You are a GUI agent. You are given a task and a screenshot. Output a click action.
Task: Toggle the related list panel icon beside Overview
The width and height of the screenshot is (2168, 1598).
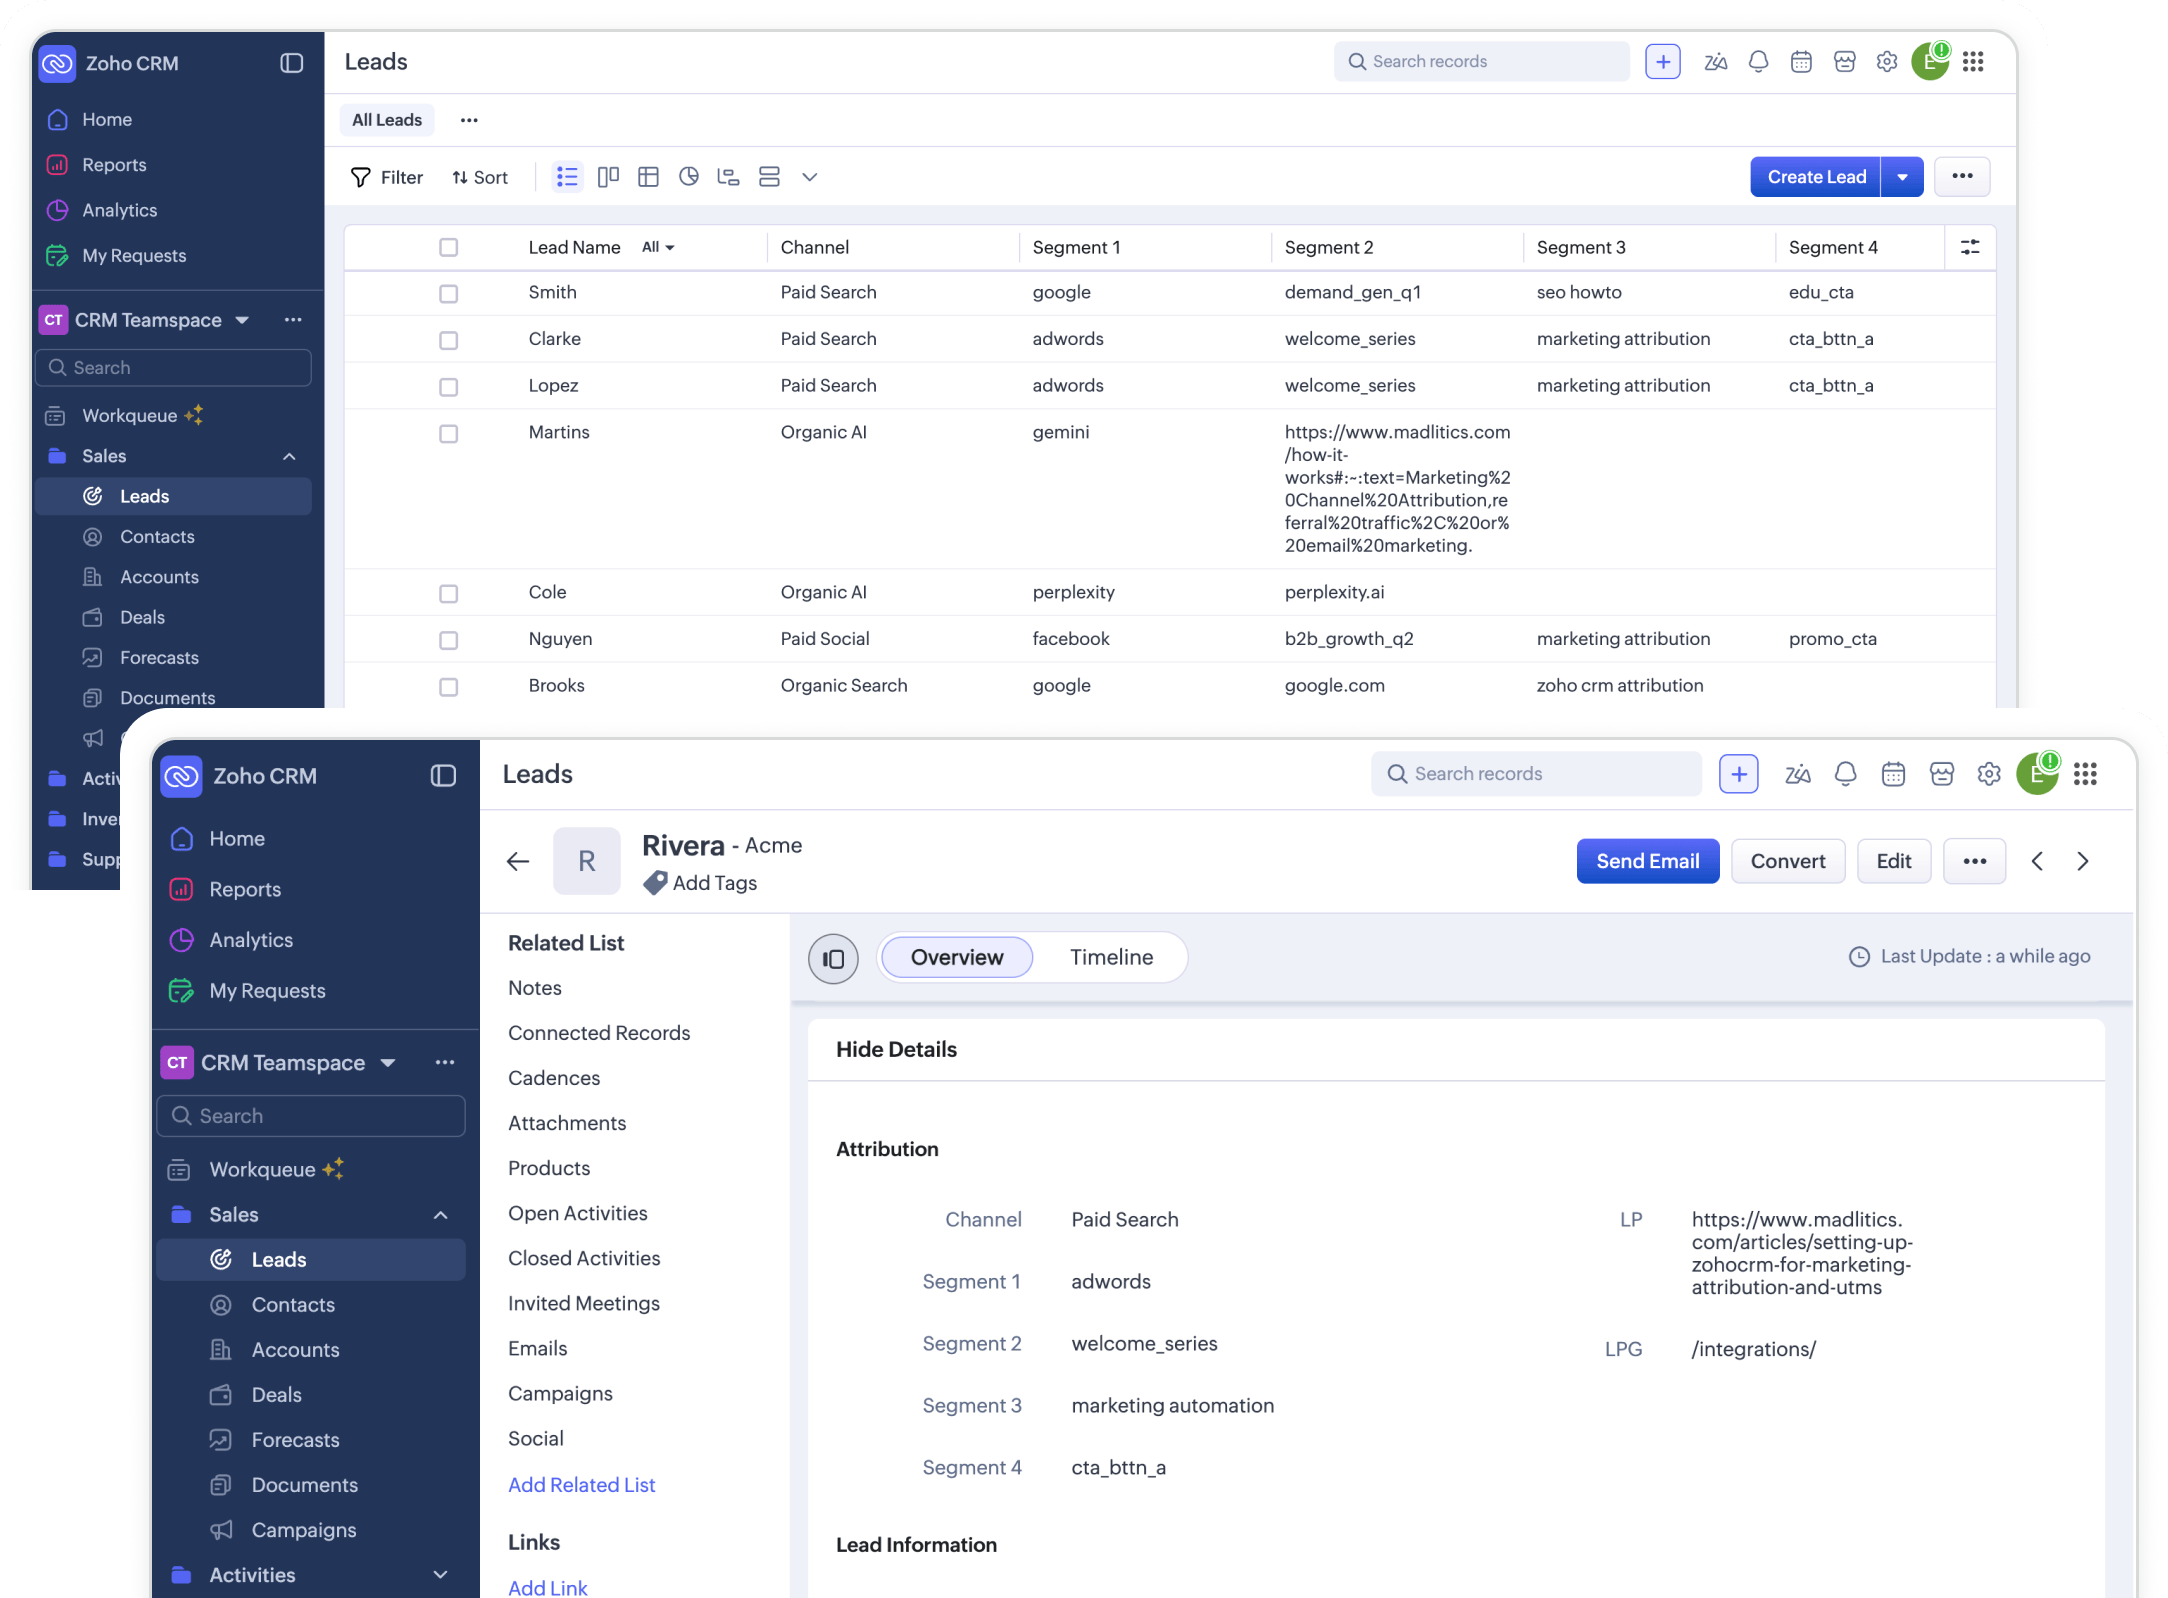coord(833,958)
